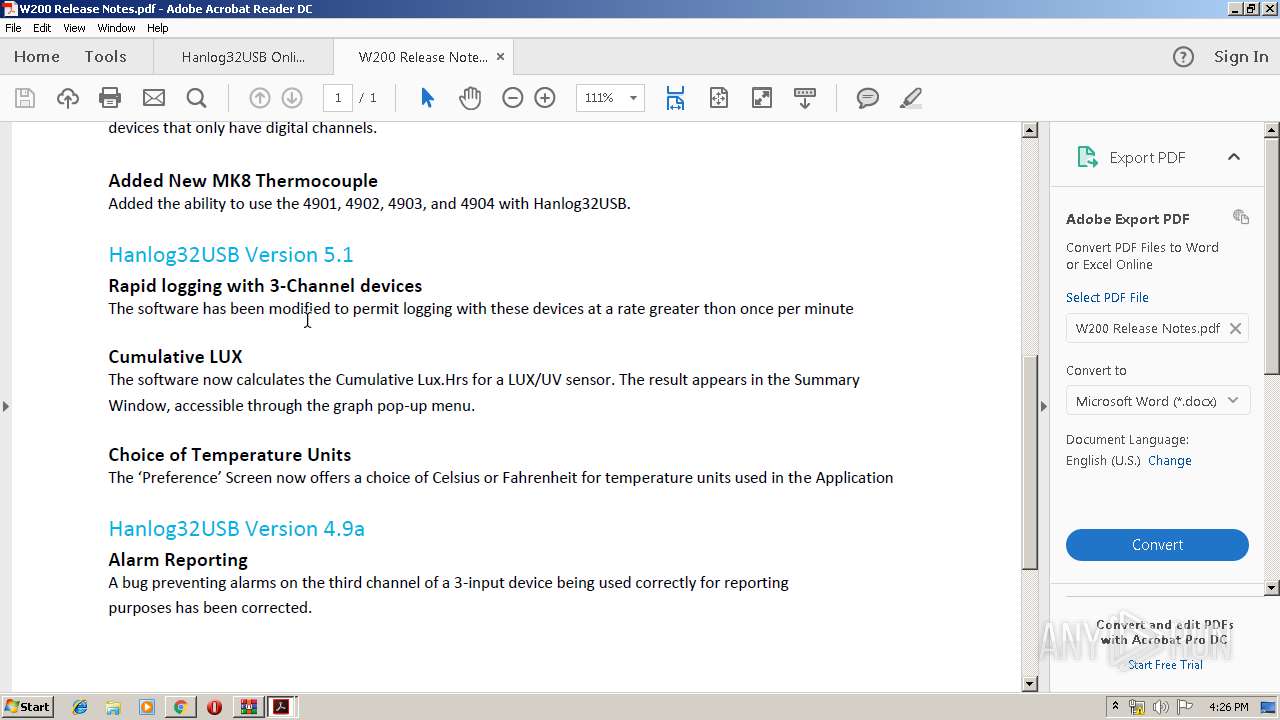1280x720 pixels.
Task: Click the Sign In link
Action: (x=1241, y=57)
